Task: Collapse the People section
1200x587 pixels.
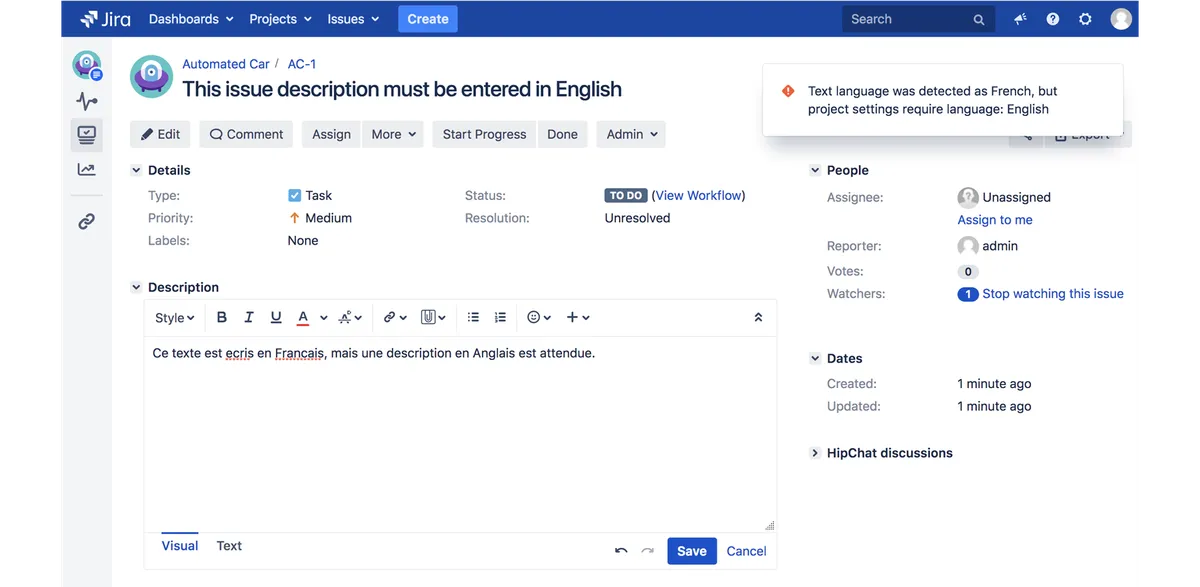Action: click(x=815, y=171)
